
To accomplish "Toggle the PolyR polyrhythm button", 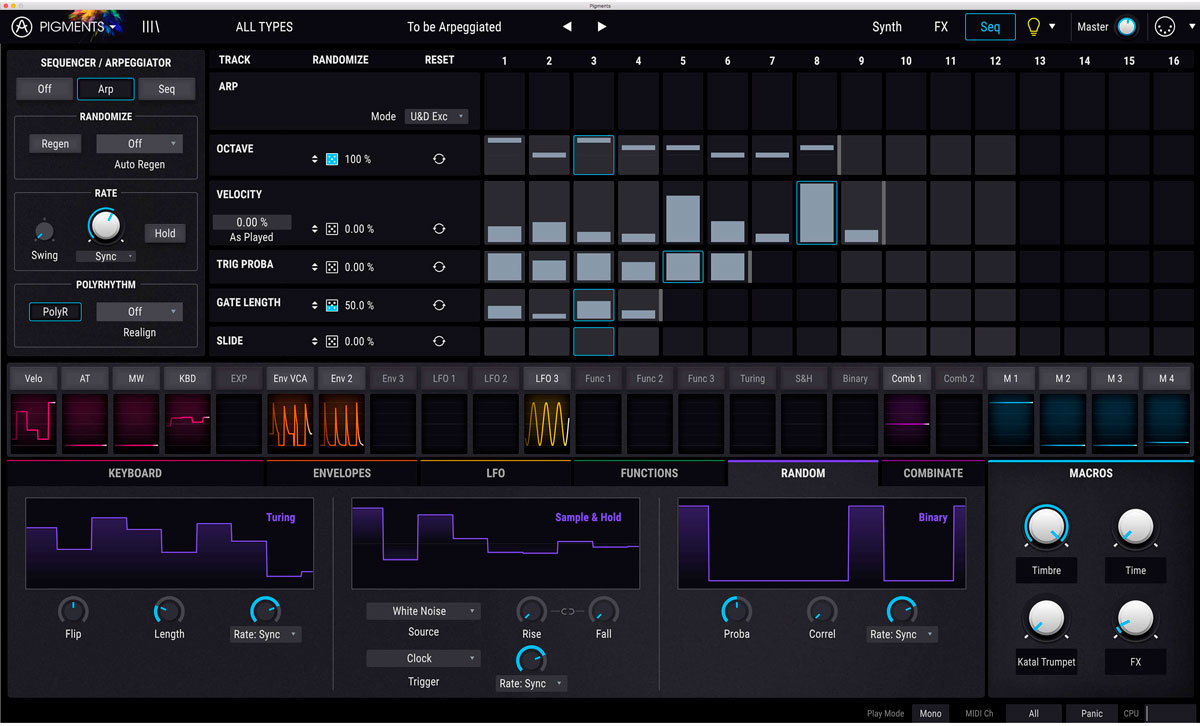I will tap(55, 312).
